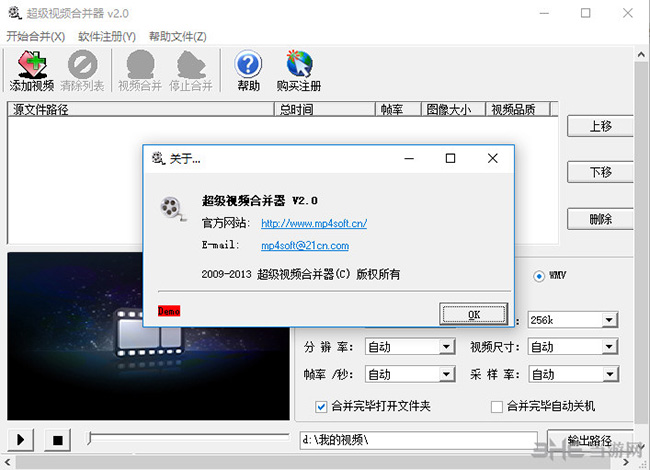The height and width of the screenshot is (470, 650).
Task: Click the 总时间 column header
Action: 325,109
